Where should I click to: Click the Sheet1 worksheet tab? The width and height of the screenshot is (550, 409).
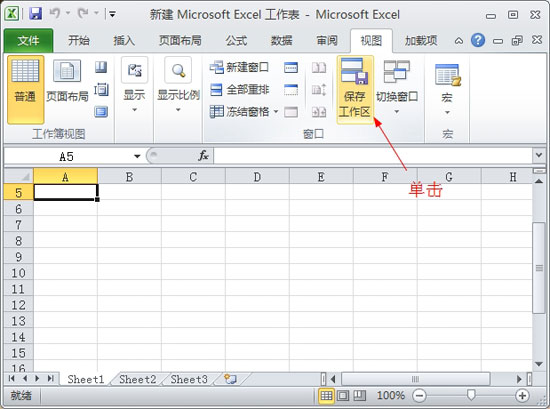tap(86, 379)
